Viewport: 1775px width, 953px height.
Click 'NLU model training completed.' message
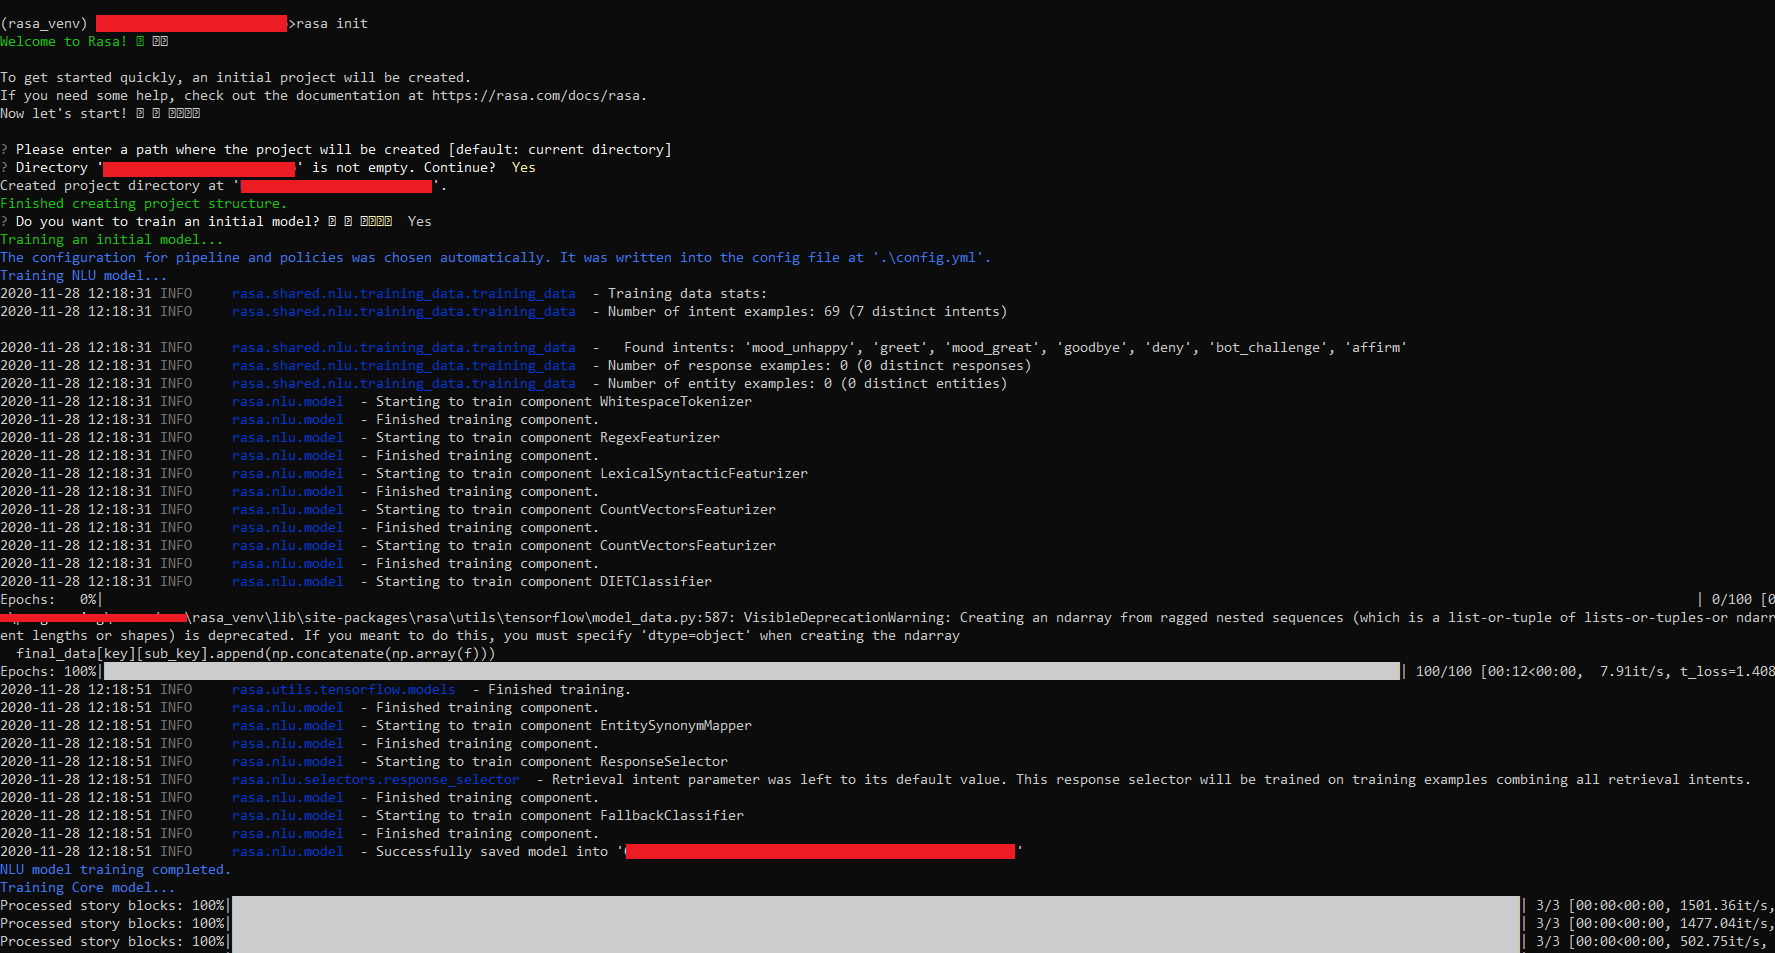pyautogui.click(x=115, y=870)
